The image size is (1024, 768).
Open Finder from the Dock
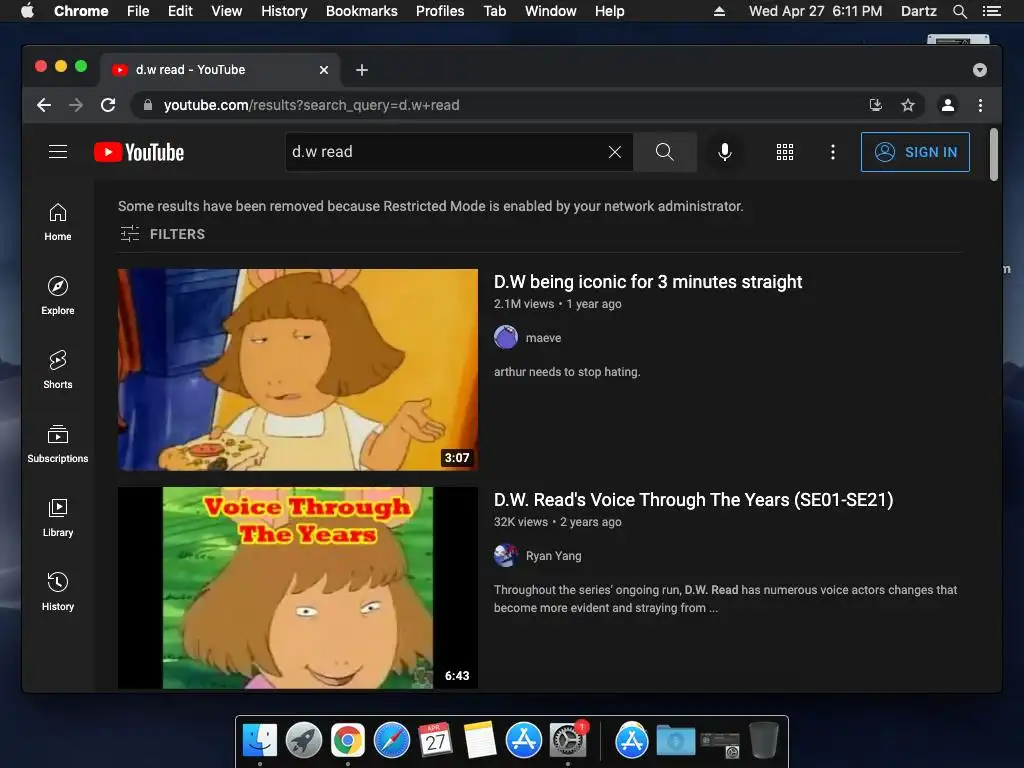click(260, 741)
